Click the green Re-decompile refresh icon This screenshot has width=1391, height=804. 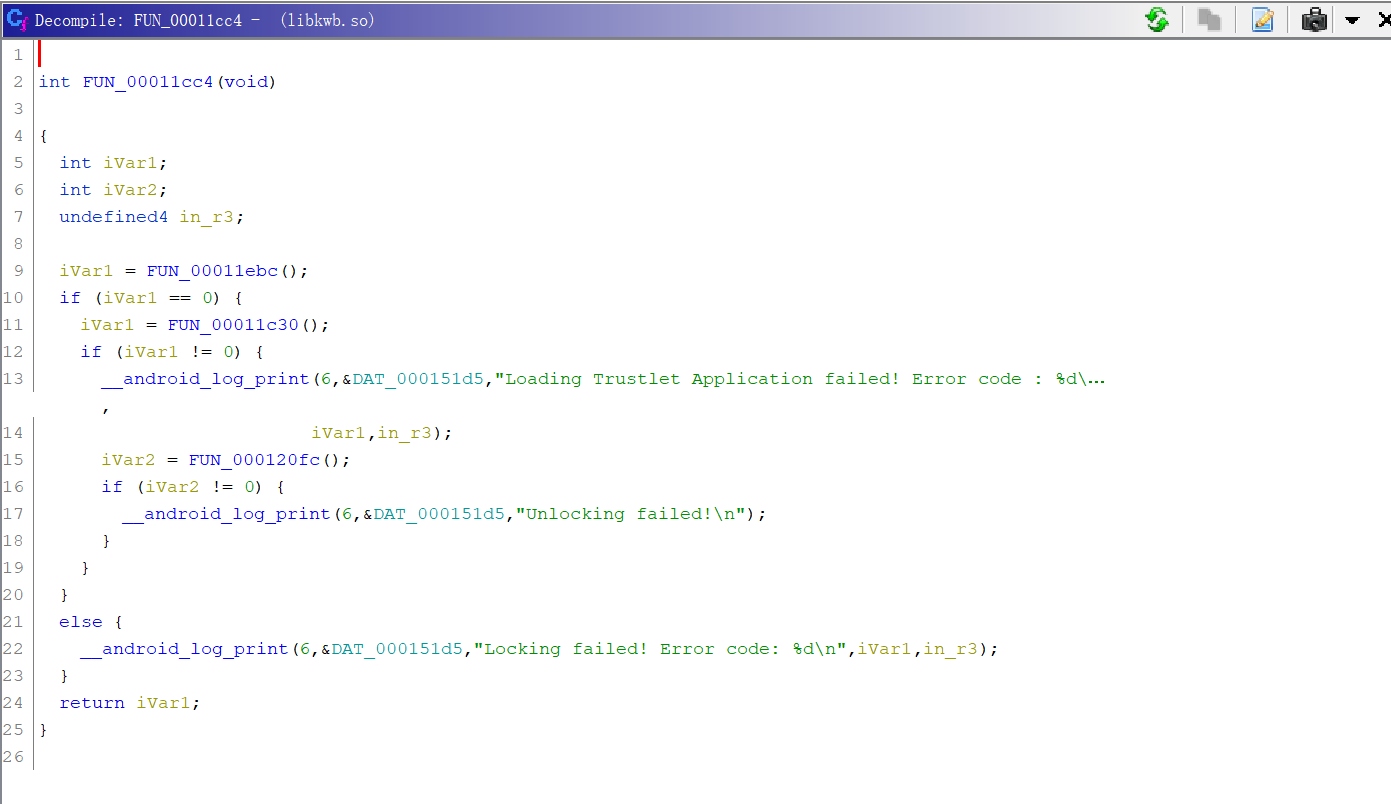1158,20
